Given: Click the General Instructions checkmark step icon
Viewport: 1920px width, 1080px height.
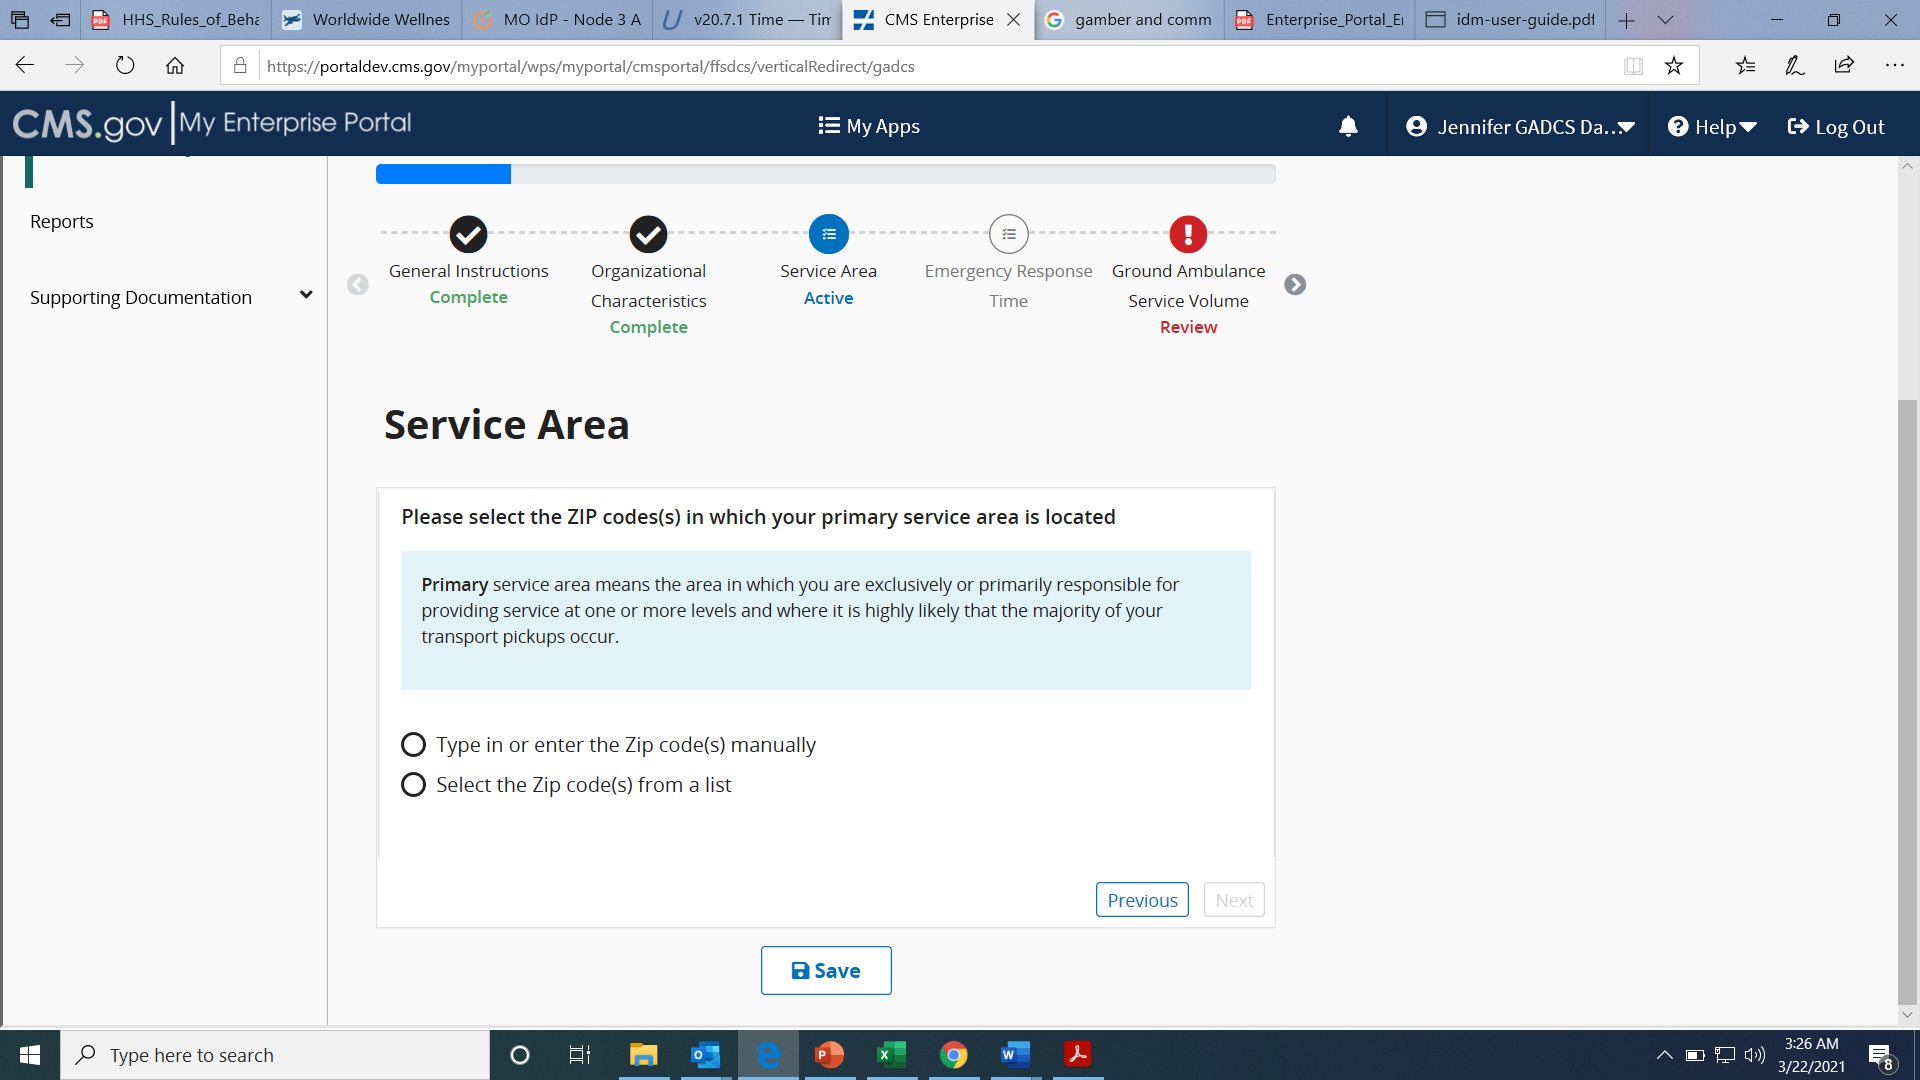Looking at the screenshot, I should coord(468,234).
